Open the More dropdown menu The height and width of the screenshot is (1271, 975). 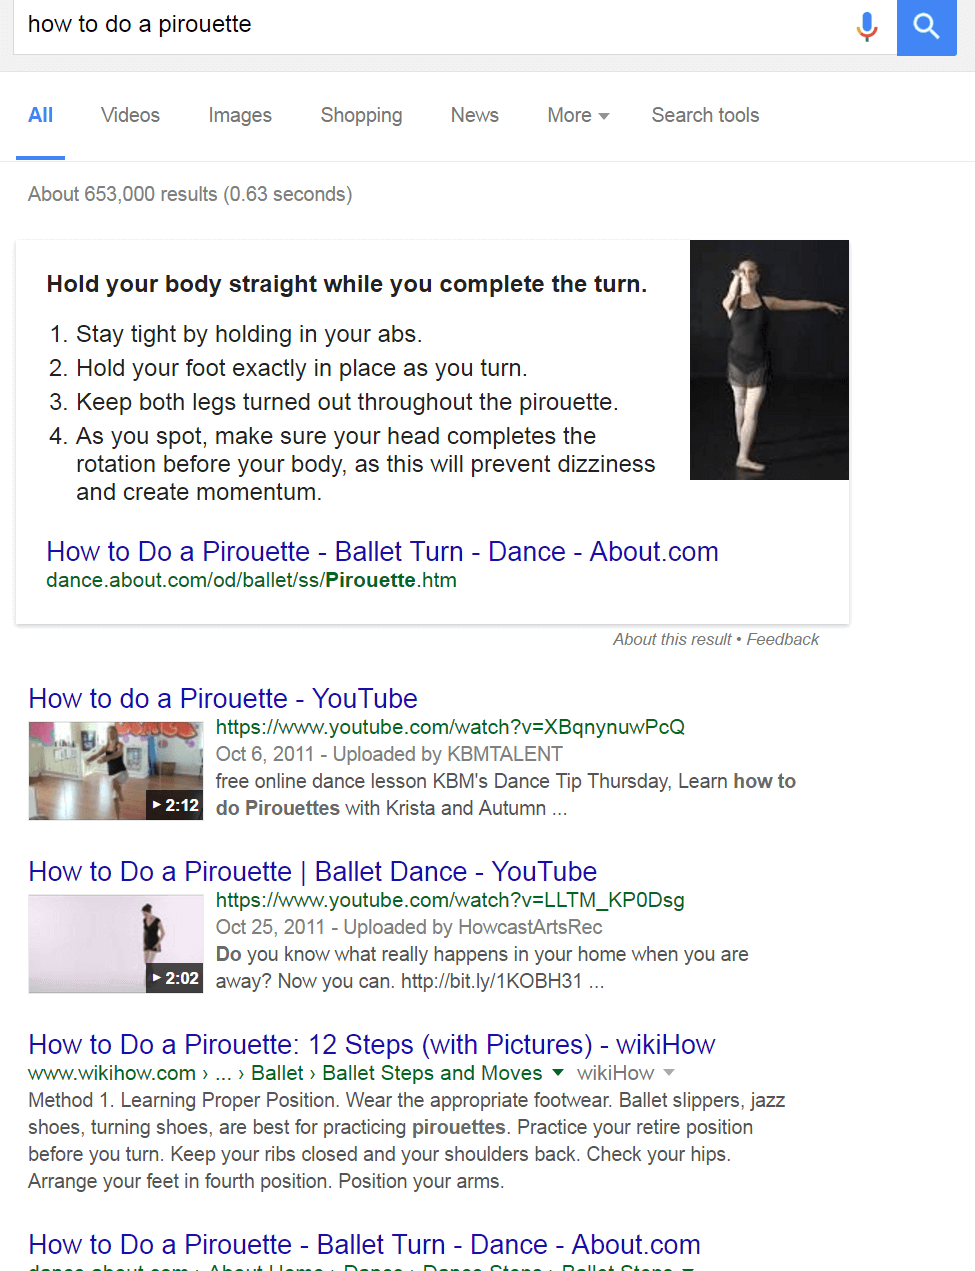coord(578,115)
